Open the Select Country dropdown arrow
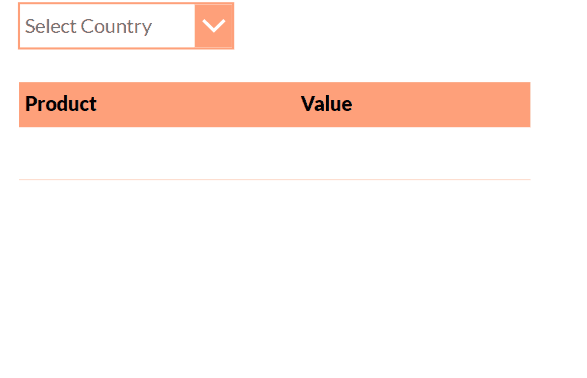Viewport: 587px width, 378px height. (x=214, y=26)
